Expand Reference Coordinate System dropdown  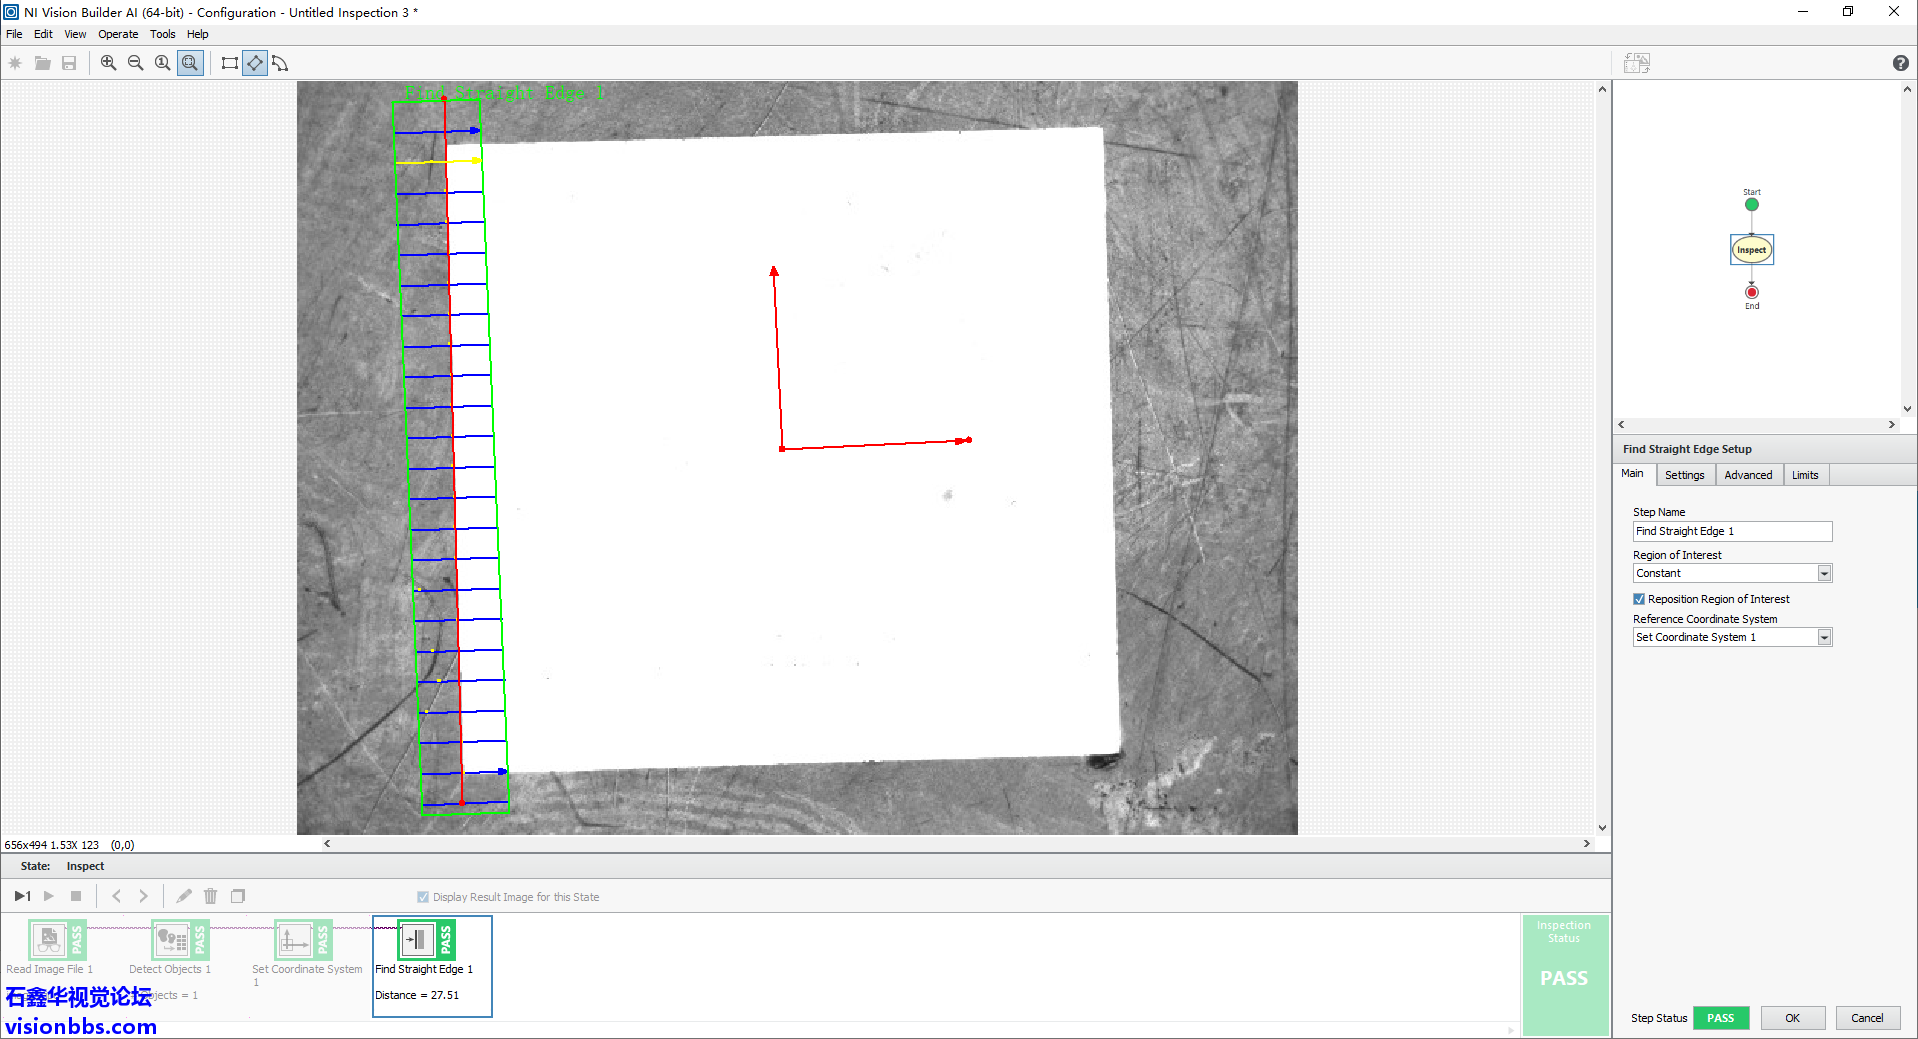click(1824, 637)
